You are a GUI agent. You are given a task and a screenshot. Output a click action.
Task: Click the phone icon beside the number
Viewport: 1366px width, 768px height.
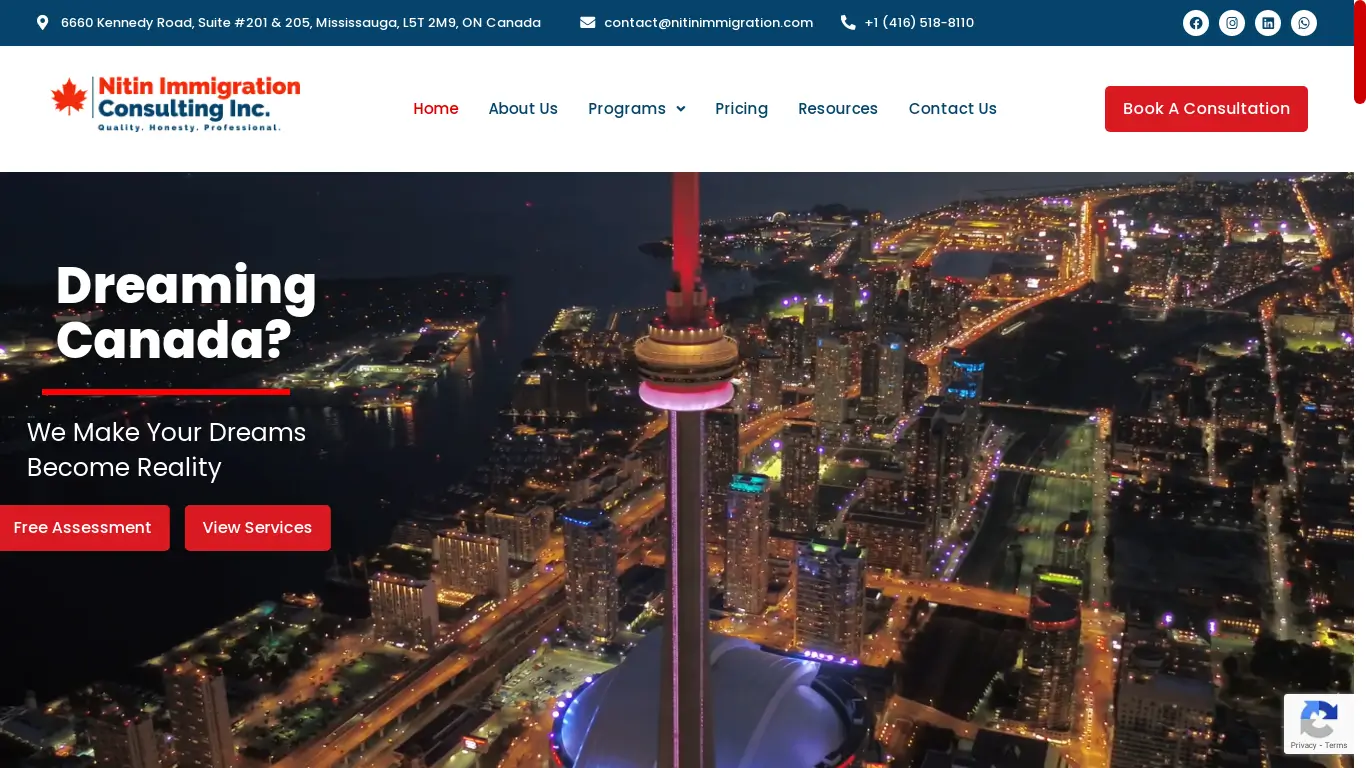click(848, 22)
